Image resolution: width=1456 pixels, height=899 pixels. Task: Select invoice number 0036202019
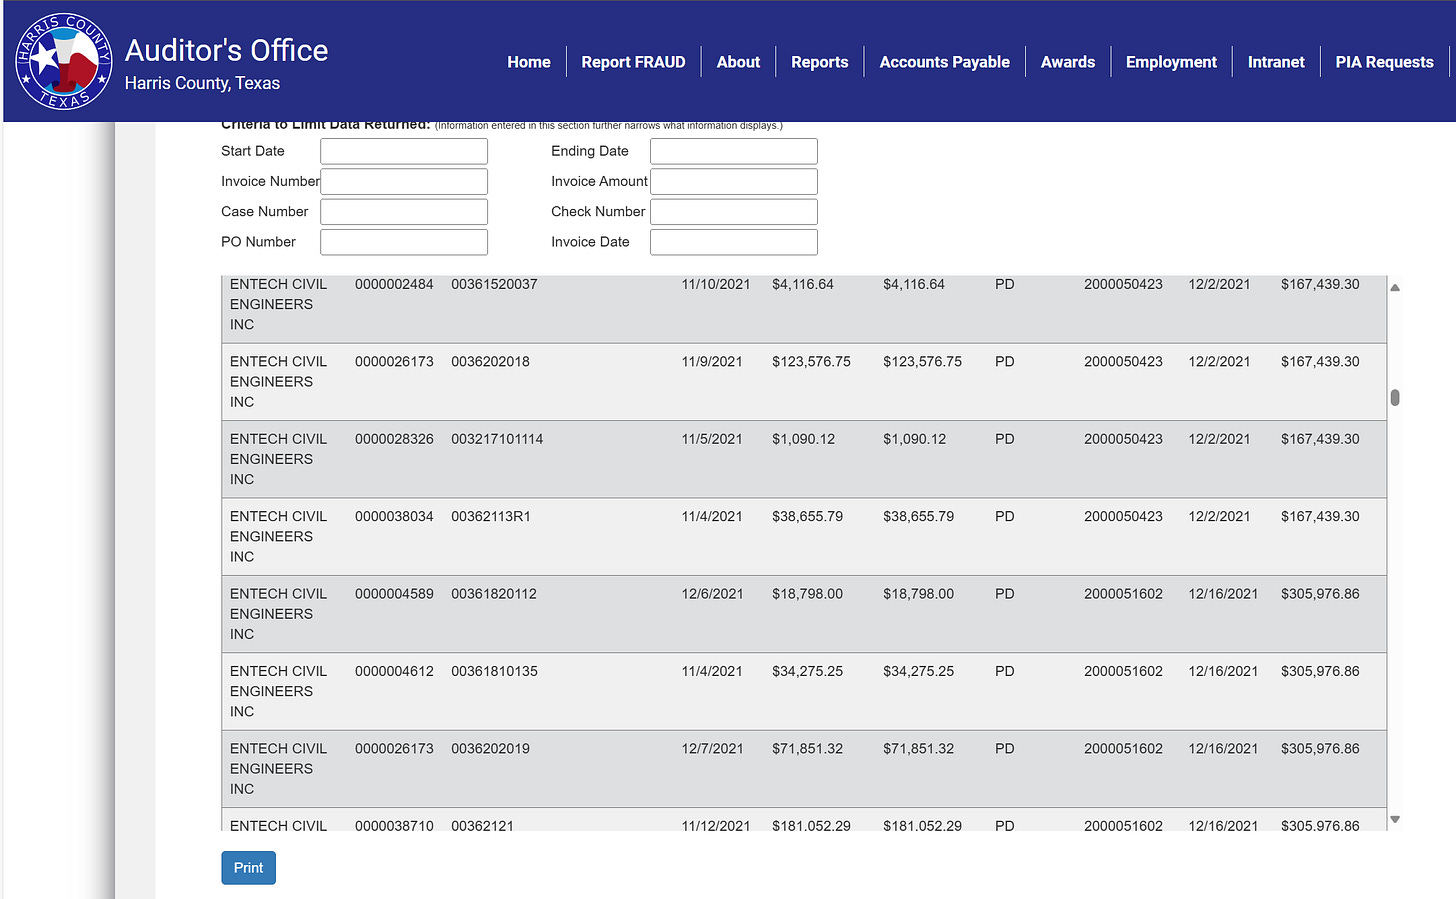(490, 748)
